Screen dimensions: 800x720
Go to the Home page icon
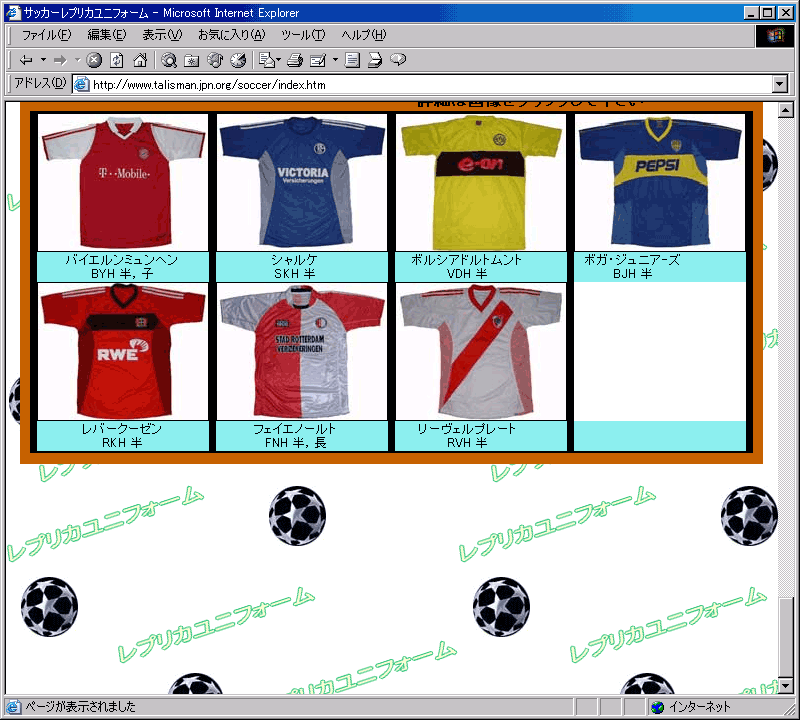point(140,60)
